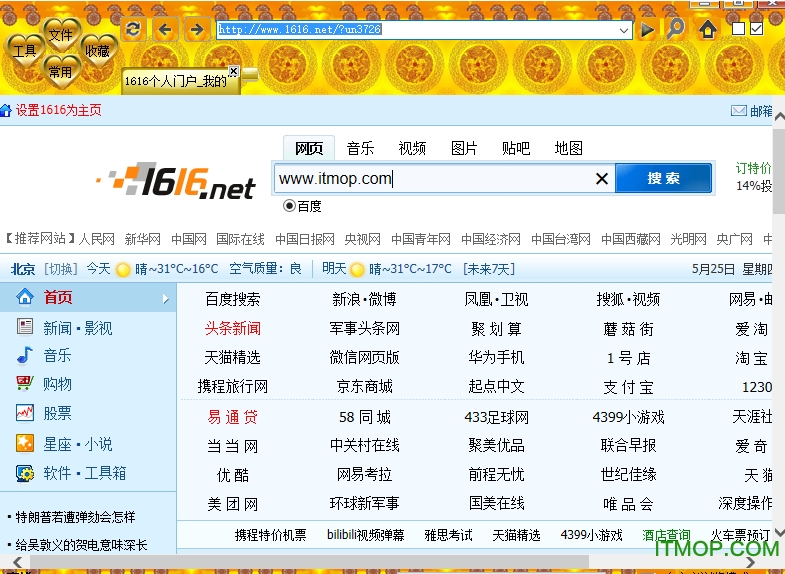Go back with the left arrow button
This screenshot has height=574, width=785.
(x=165, y=29)
